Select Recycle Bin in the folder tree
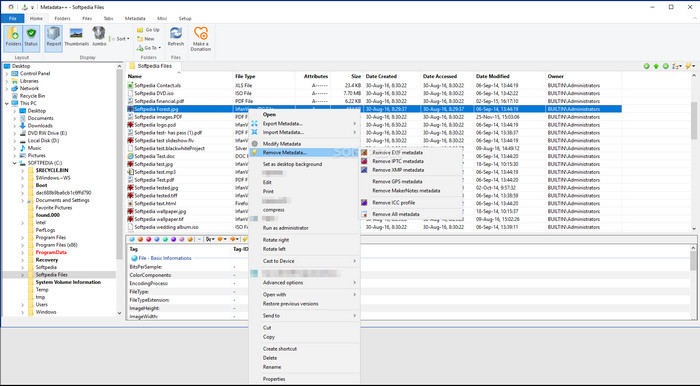This screenshot has height=386, width=700. click(x=32, y=96)
